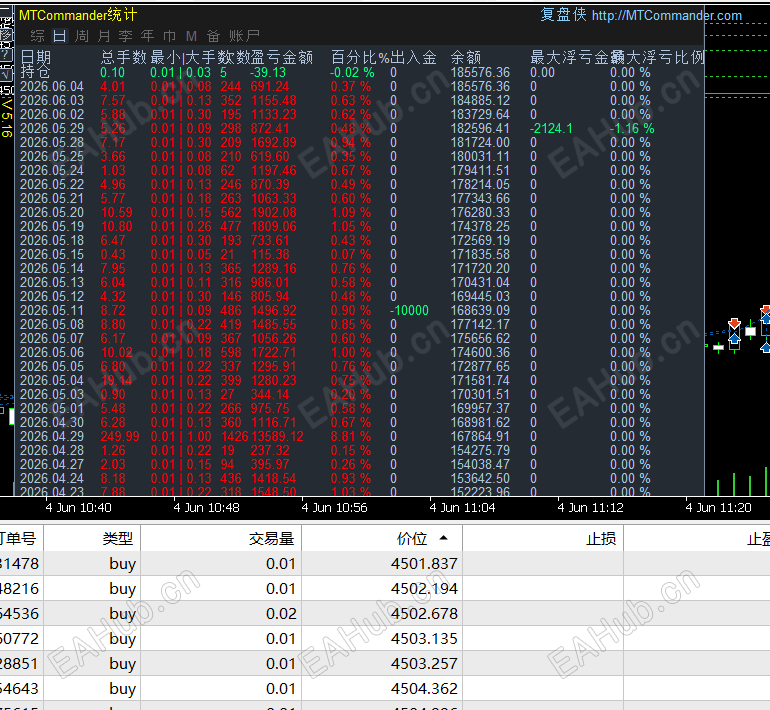Viewport: 770px width, 710px height.
Task: Select the order priced at 4501.837
Action: coord(385,563)
